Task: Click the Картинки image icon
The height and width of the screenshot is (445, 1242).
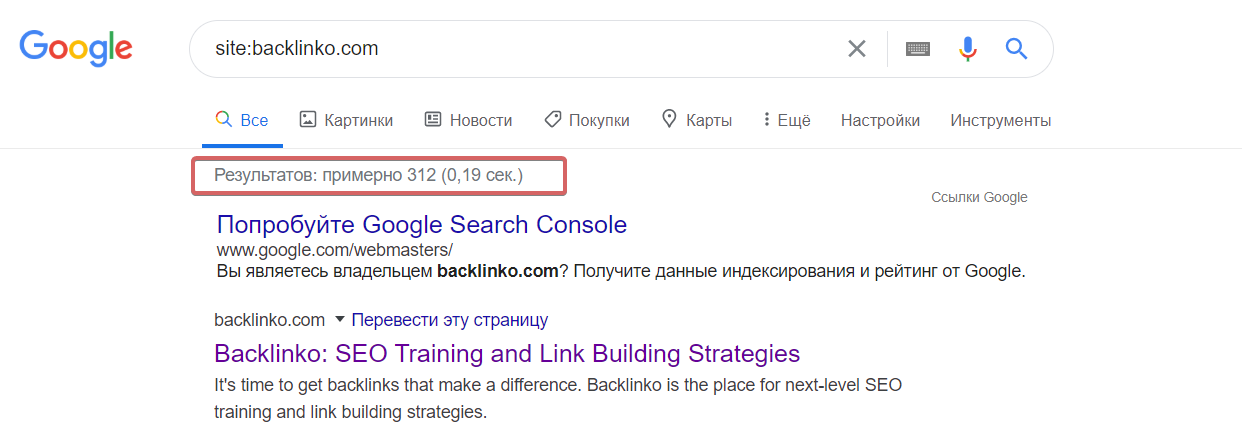Action: point(308,119)
